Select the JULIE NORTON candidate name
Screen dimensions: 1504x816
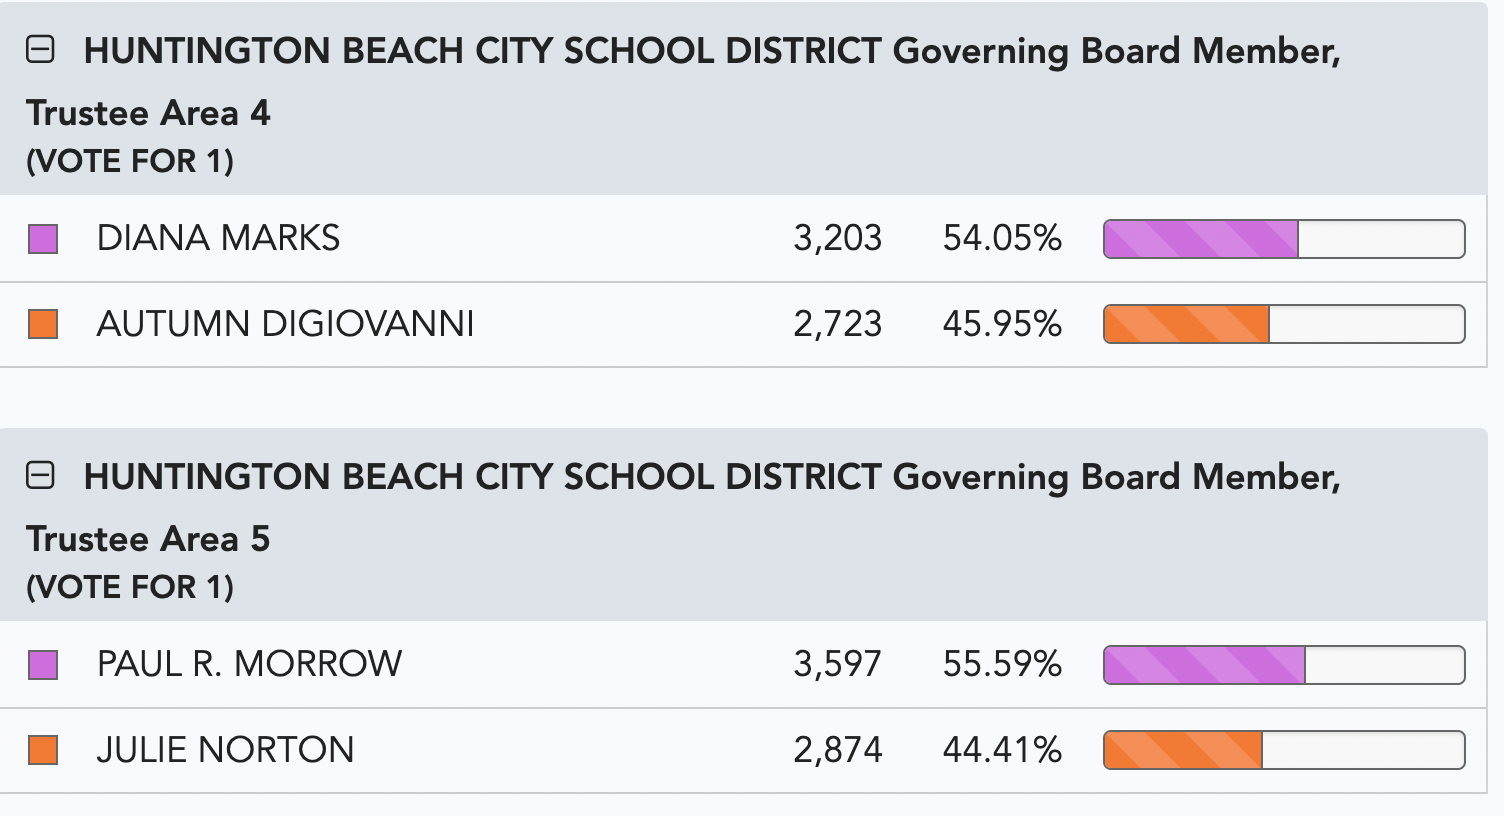tap(225, 750)
